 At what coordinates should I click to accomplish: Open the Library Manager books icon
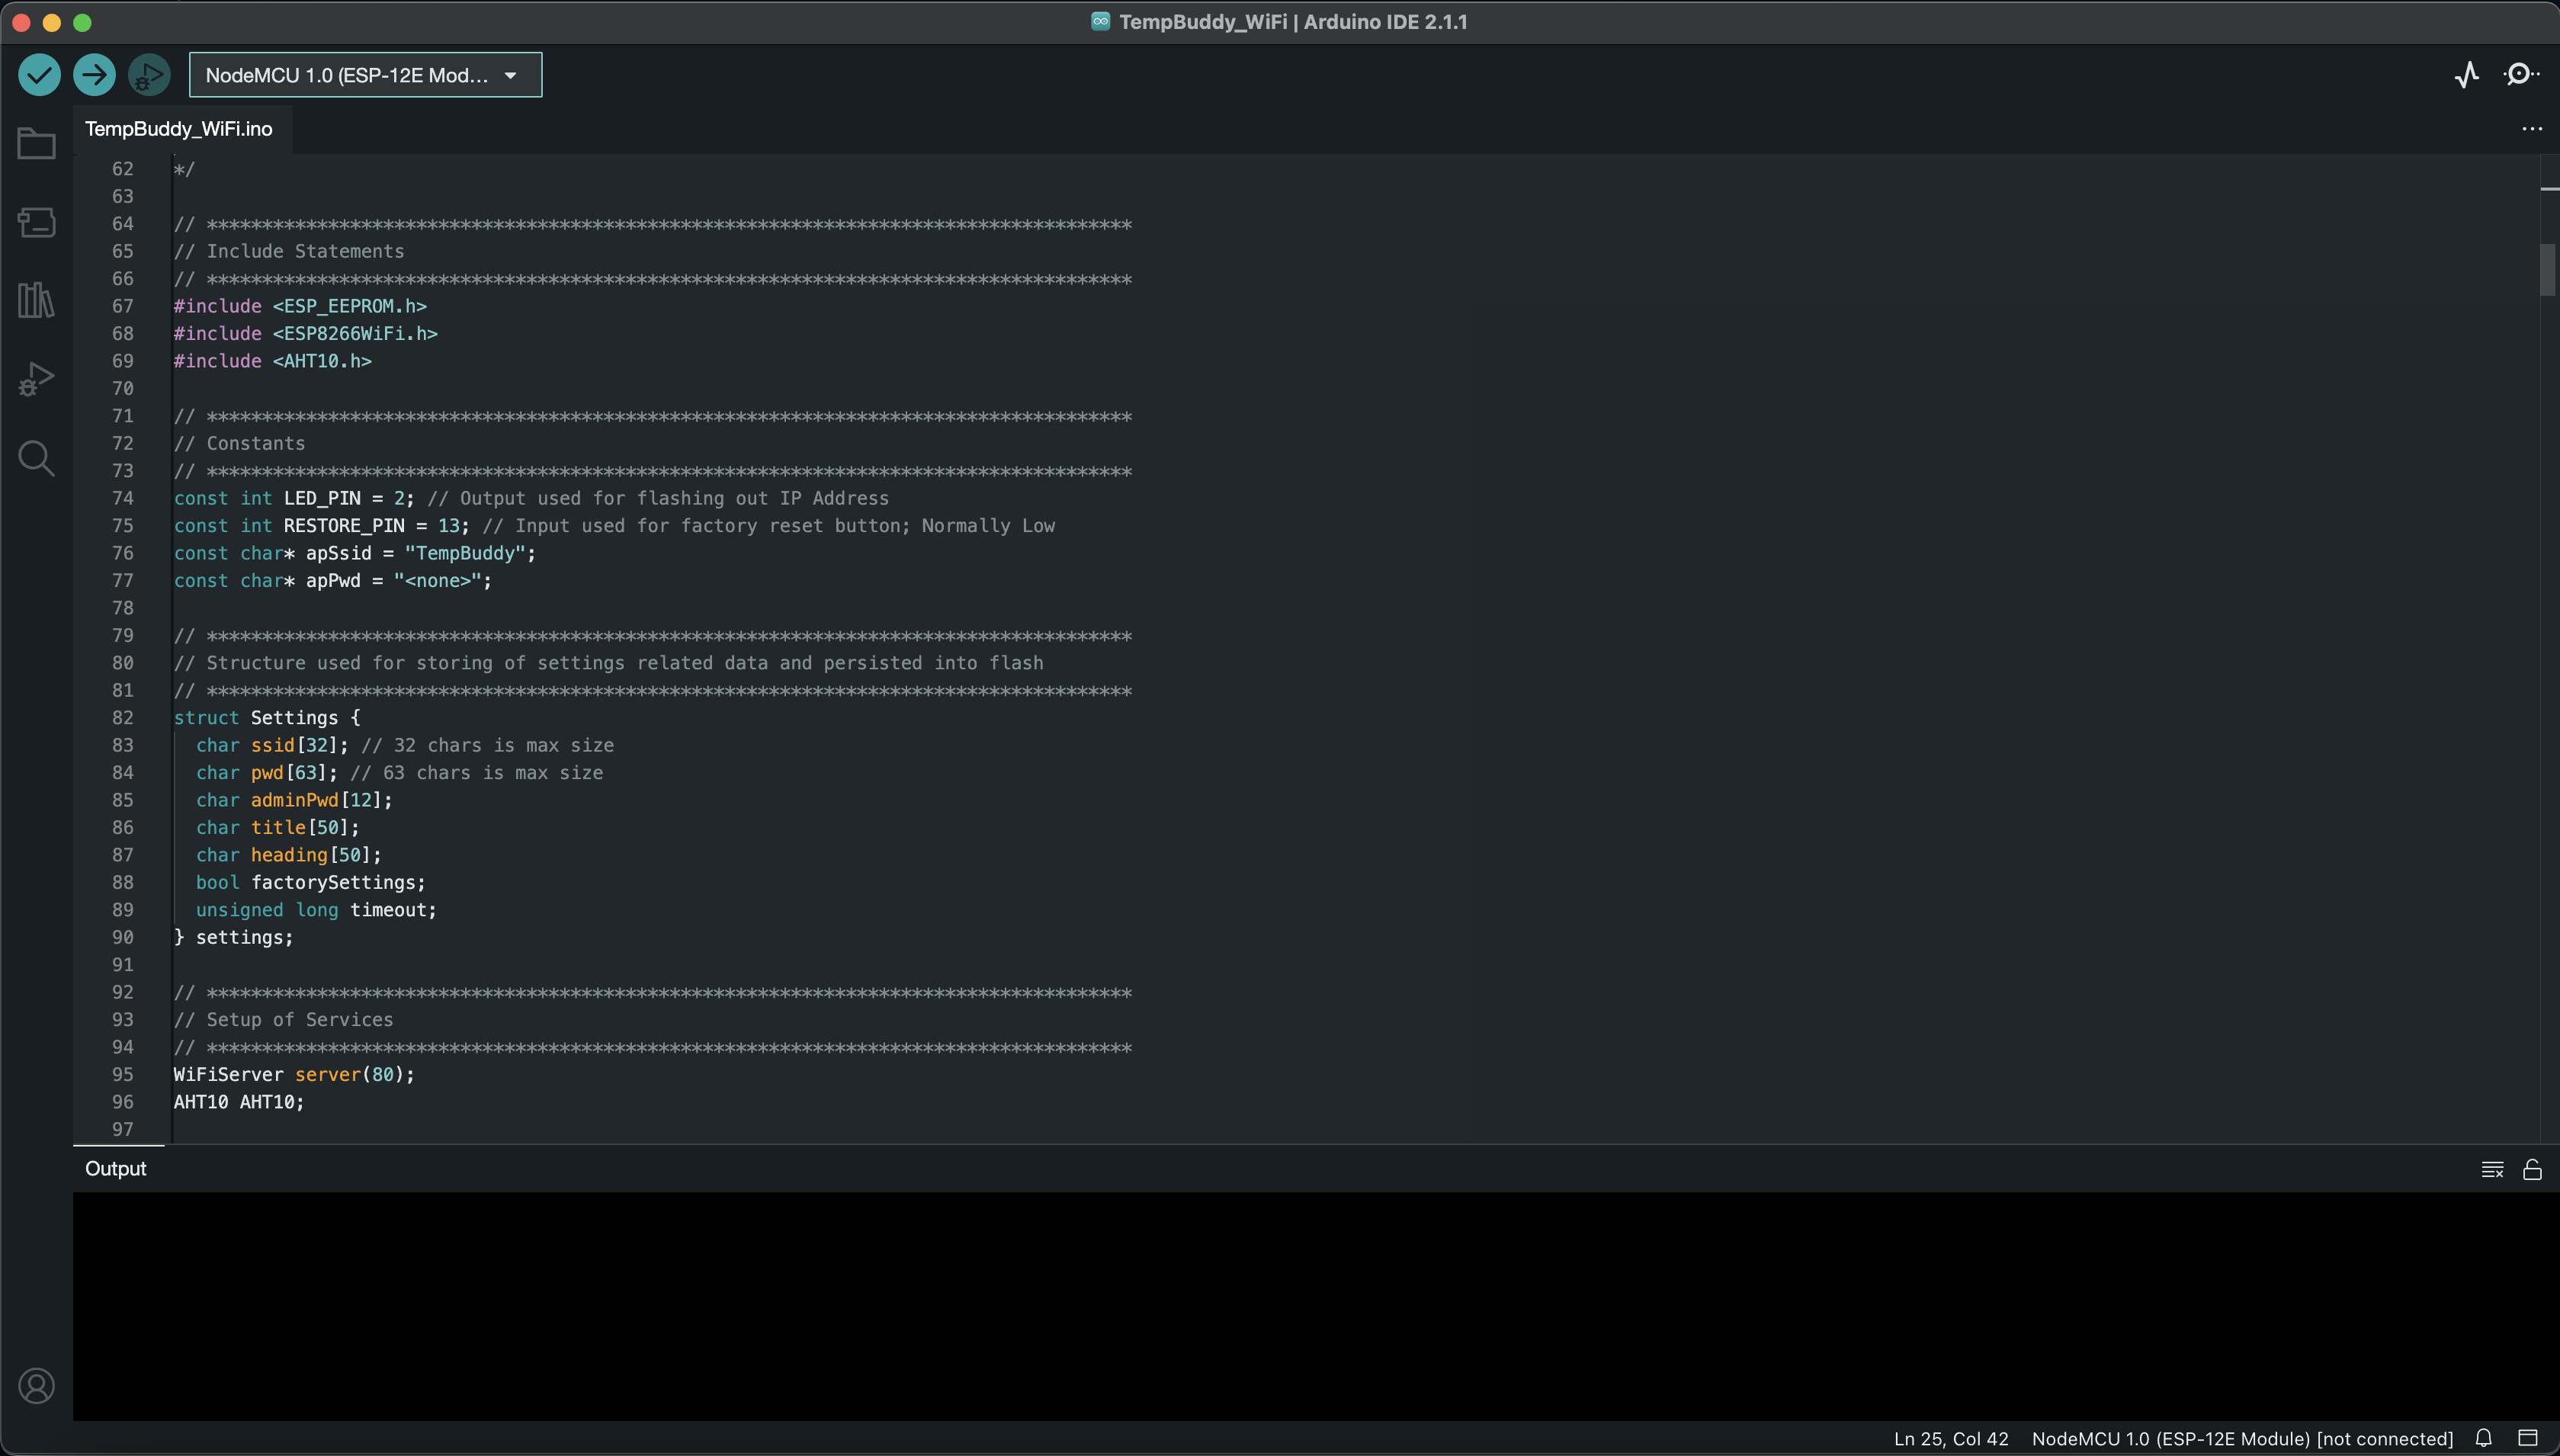click(37, 300)
